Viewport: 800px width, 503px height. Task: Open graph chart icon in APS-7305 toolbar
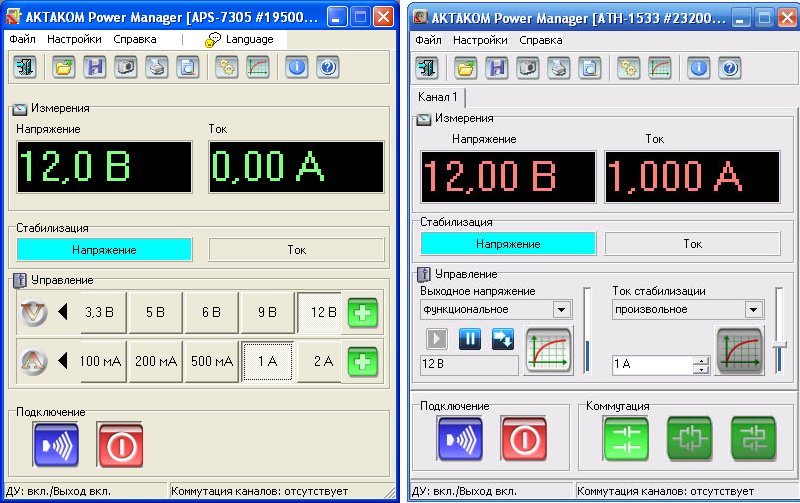point(258,67)
